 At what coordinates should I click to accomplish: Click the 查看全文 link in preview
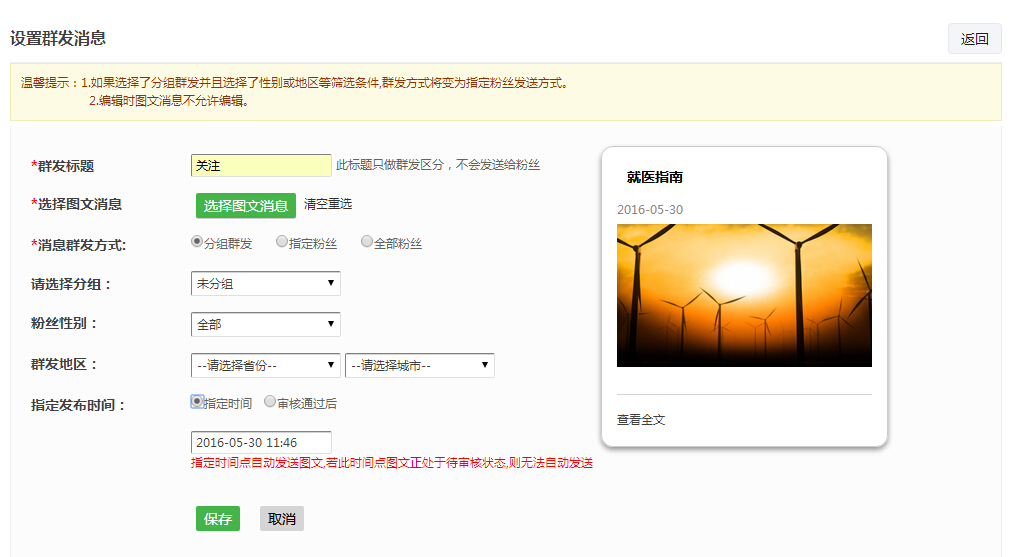641,420
